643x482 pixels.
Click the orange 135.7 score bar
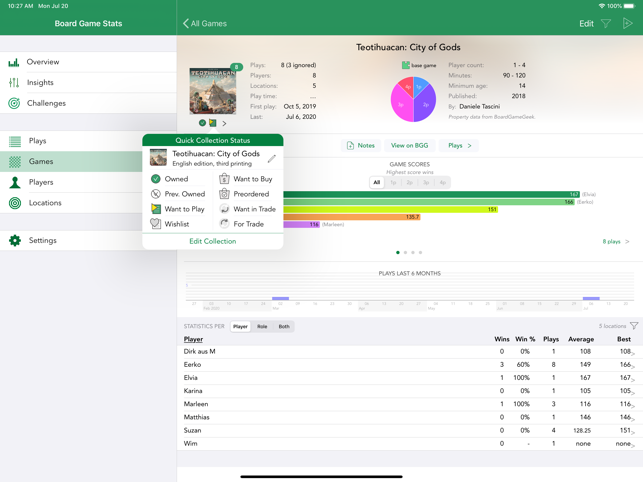[352, 217]
